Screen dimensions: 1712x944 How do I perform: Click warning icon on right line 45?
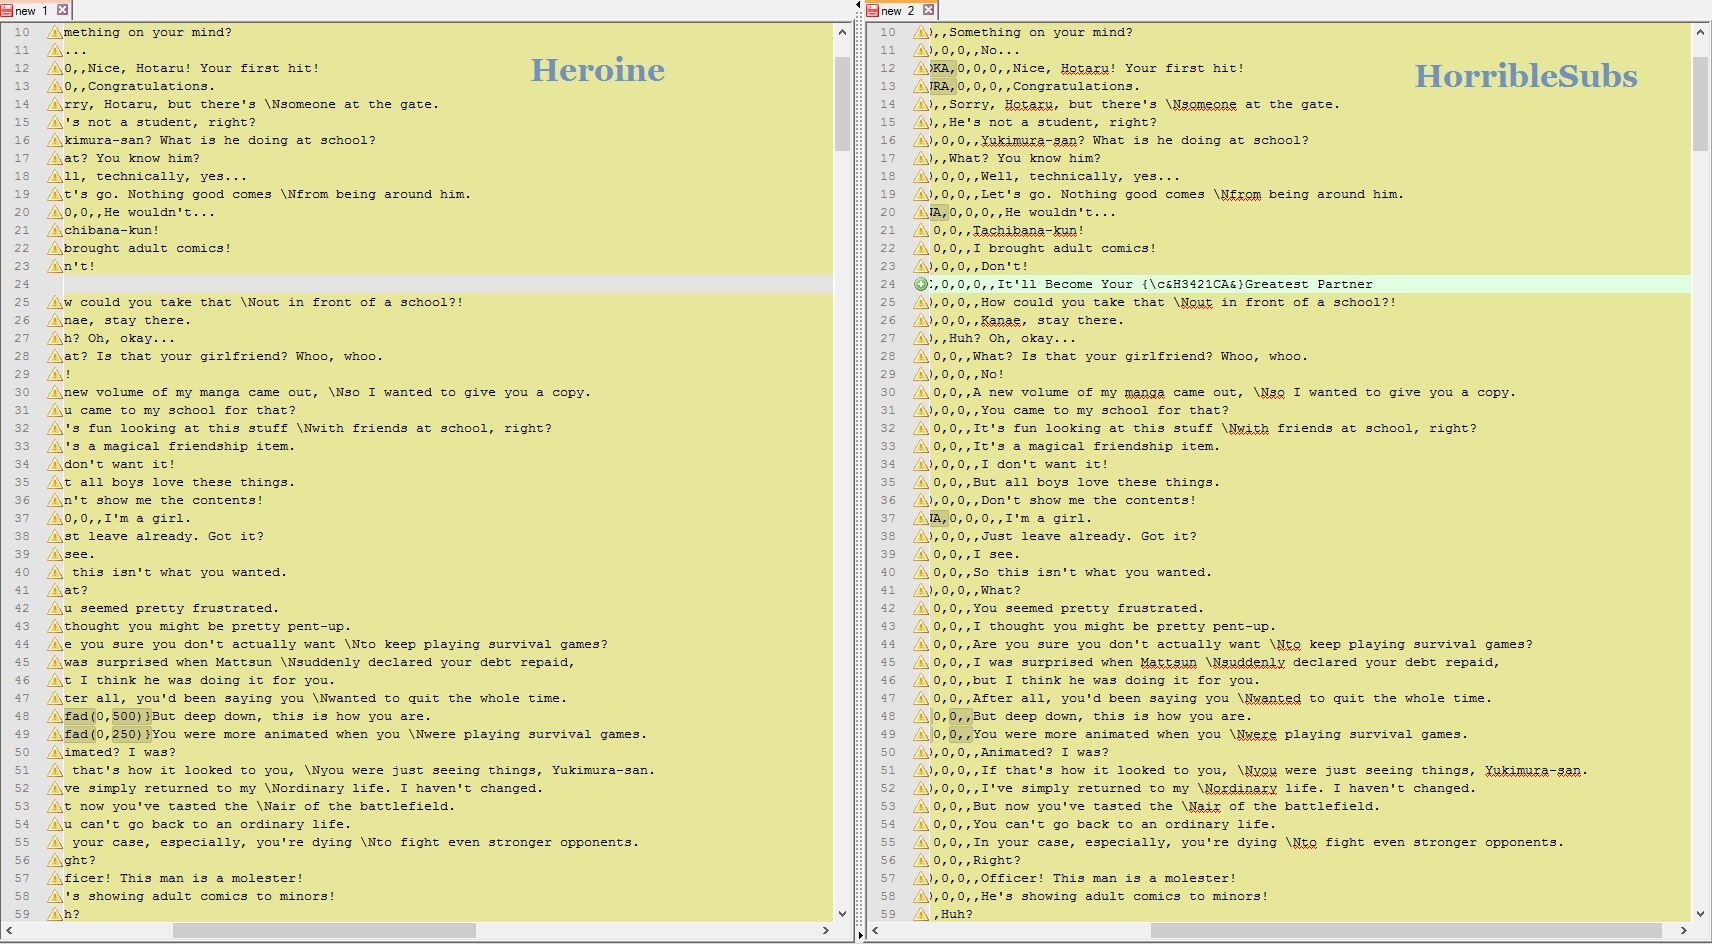coord(921,663)
